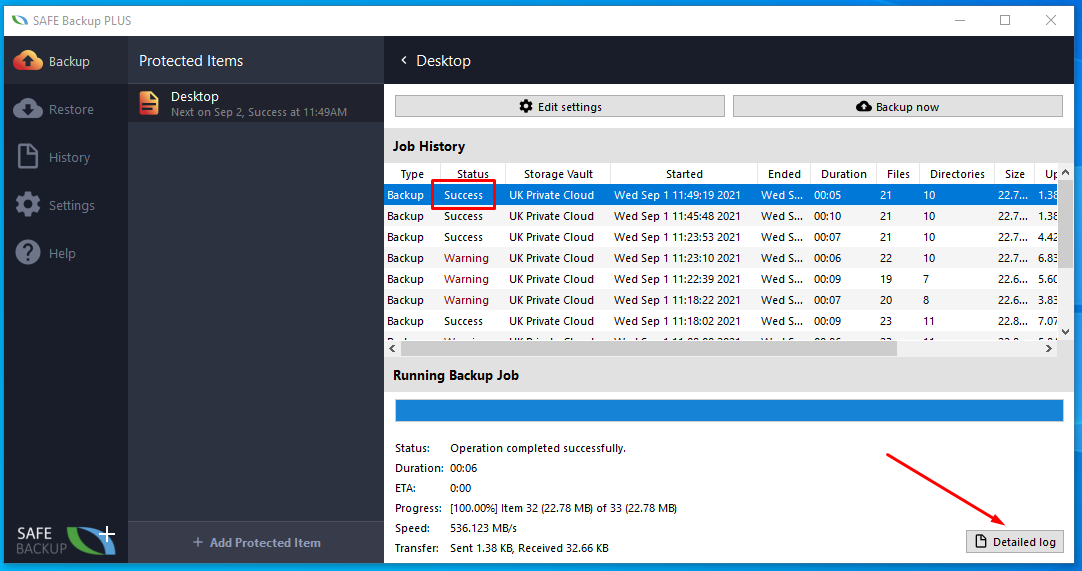Screen dimensions: 1082x571
Task: Sort job history by Status column
Action: pos(473,174)
